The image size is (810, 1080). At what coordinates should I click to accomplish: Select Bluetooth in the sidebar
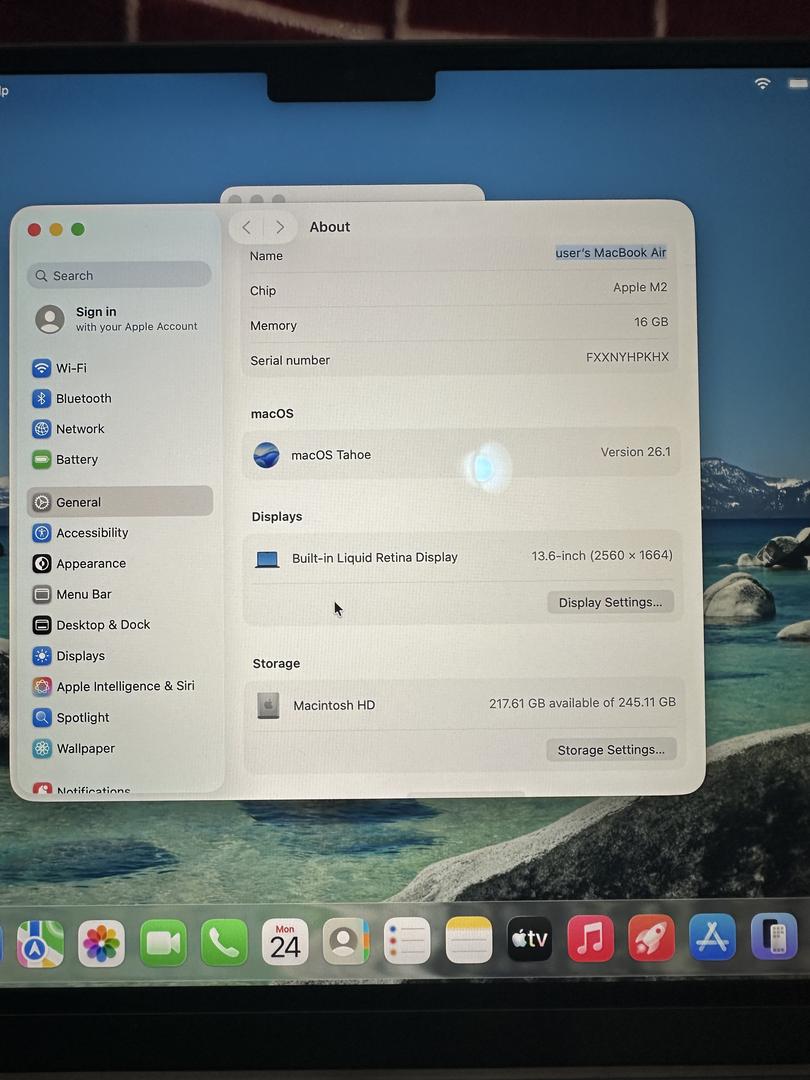[x=83, y=398]
